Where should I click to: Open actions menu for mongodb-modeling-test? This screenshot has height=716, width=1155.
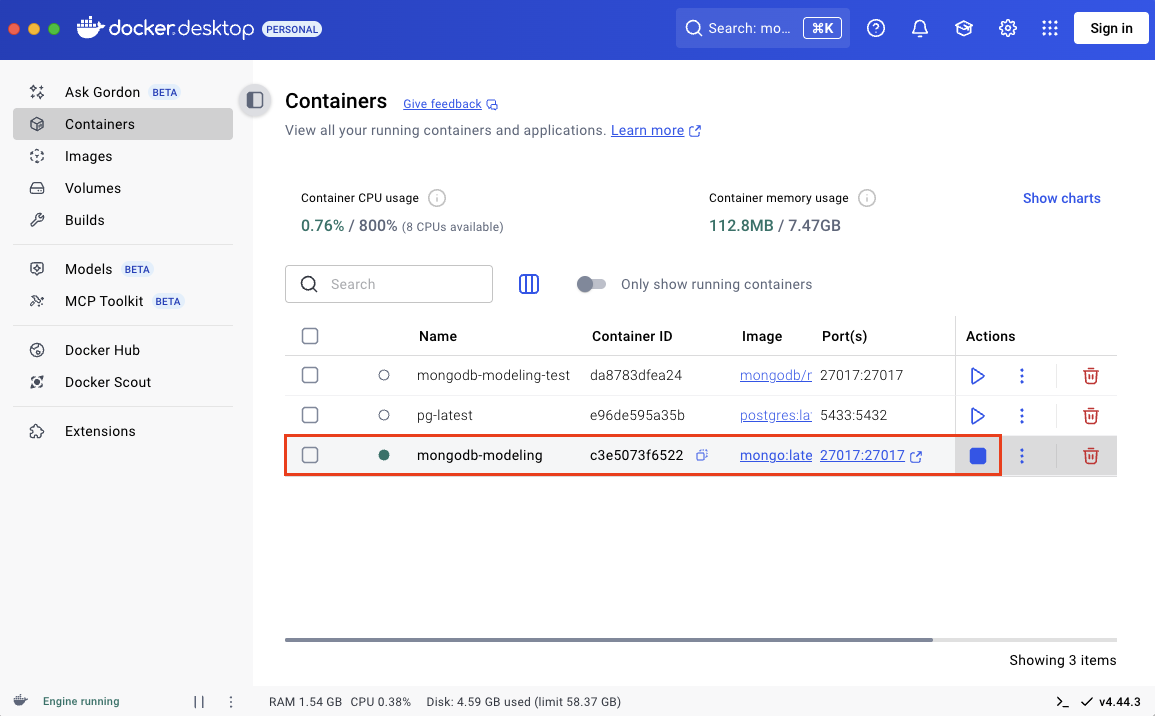click(x=1021, y=375)
